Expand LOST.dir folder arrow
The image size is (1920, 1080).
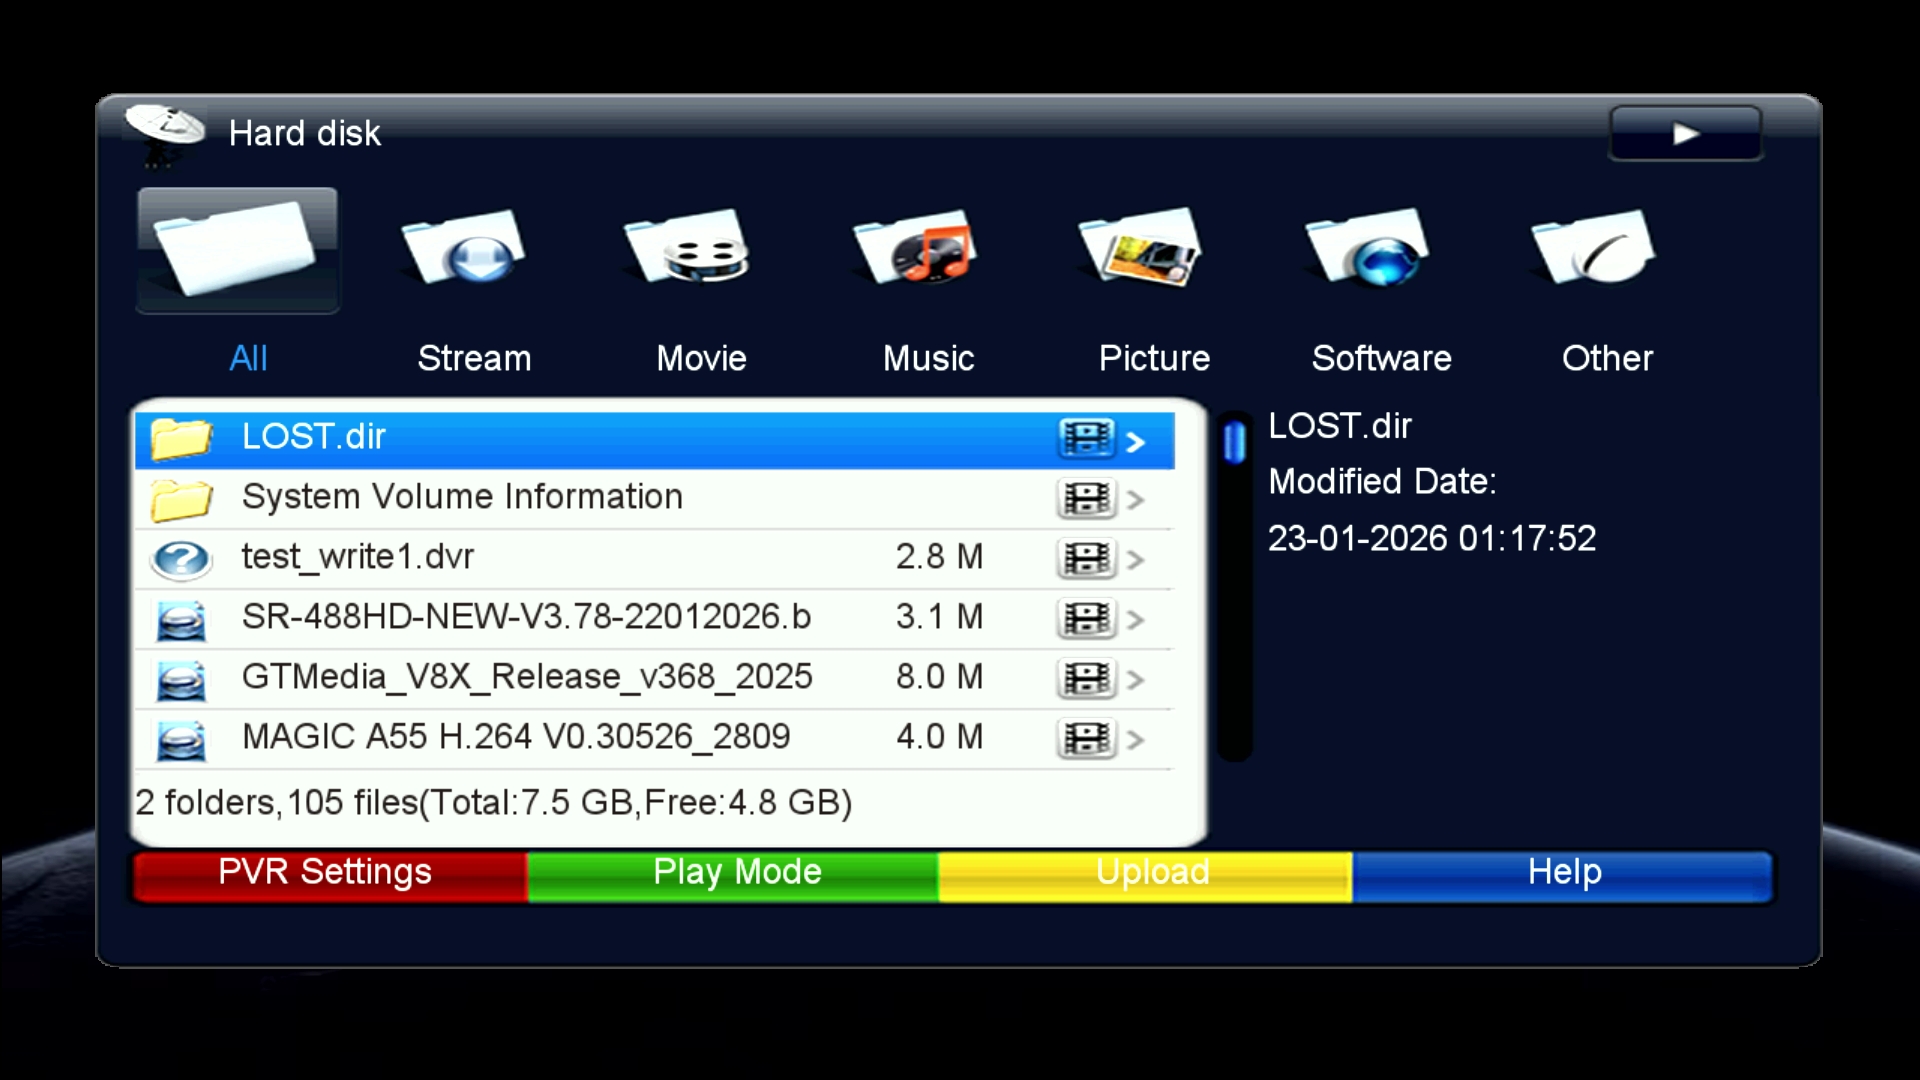pos(1135,441)
